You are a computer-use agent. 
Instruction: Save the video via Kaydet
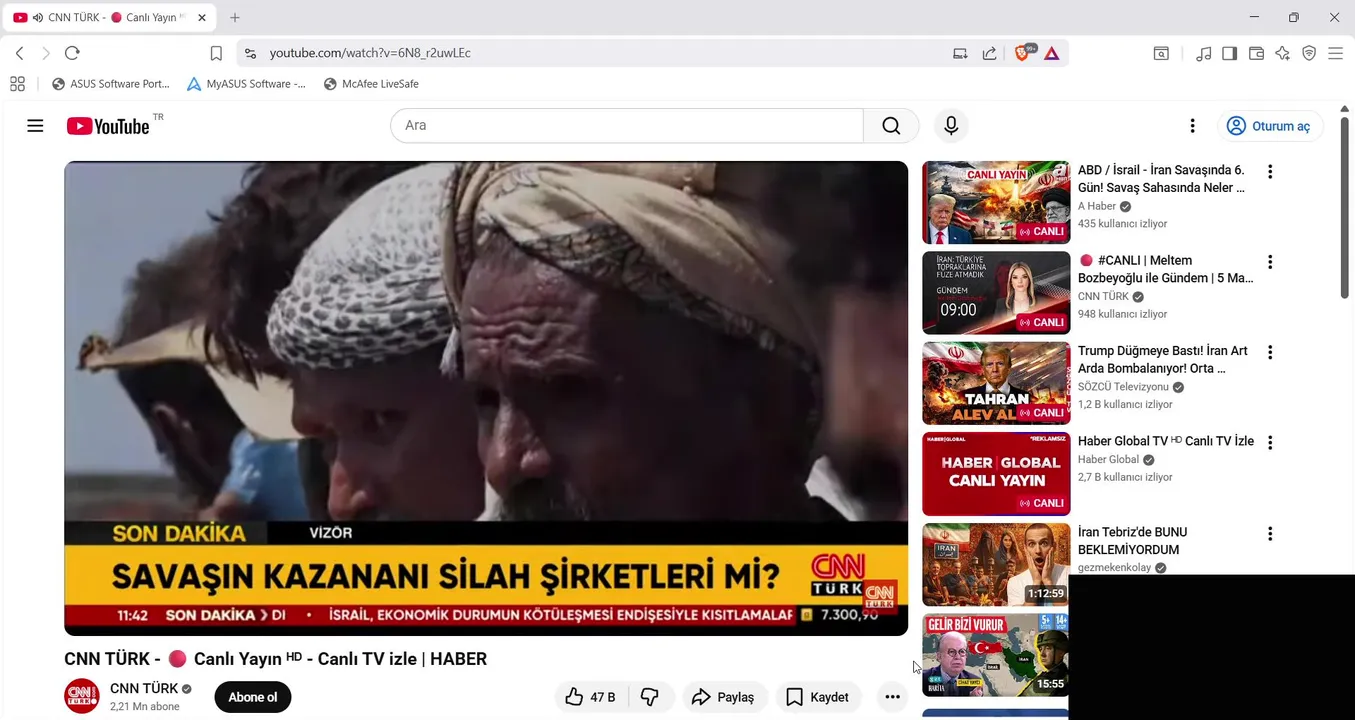pos(818,697)
